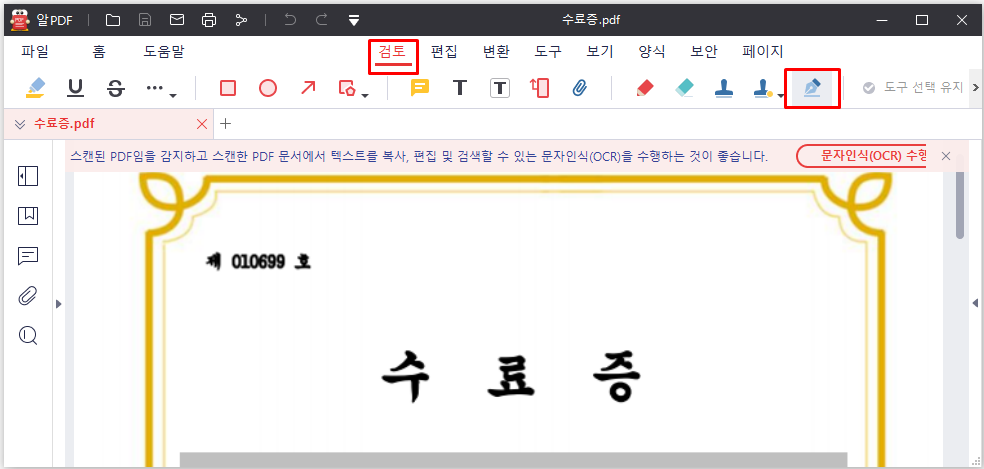Redo the last action
Image resolution: width=984 pixels, height=469 pixels.
(x=322, y=20)
